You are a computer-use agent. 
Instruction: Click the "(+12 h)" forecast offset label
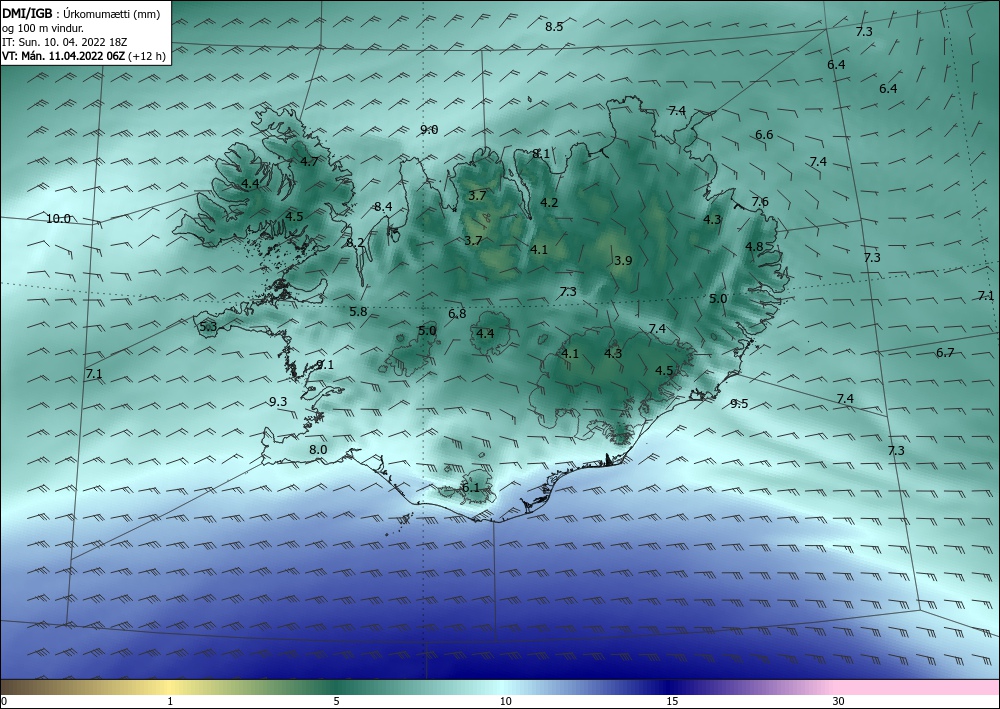coord(146,56)
